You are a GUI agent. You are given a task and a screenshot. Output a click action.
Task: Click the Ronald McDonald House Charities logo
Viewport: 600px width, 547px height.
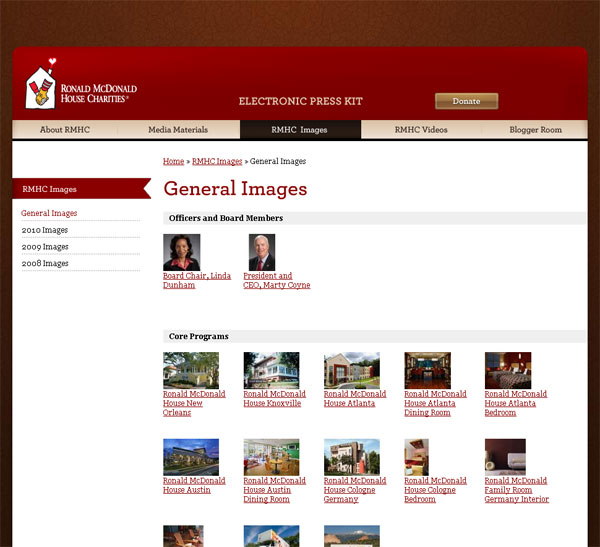click(x=81, y=84)
